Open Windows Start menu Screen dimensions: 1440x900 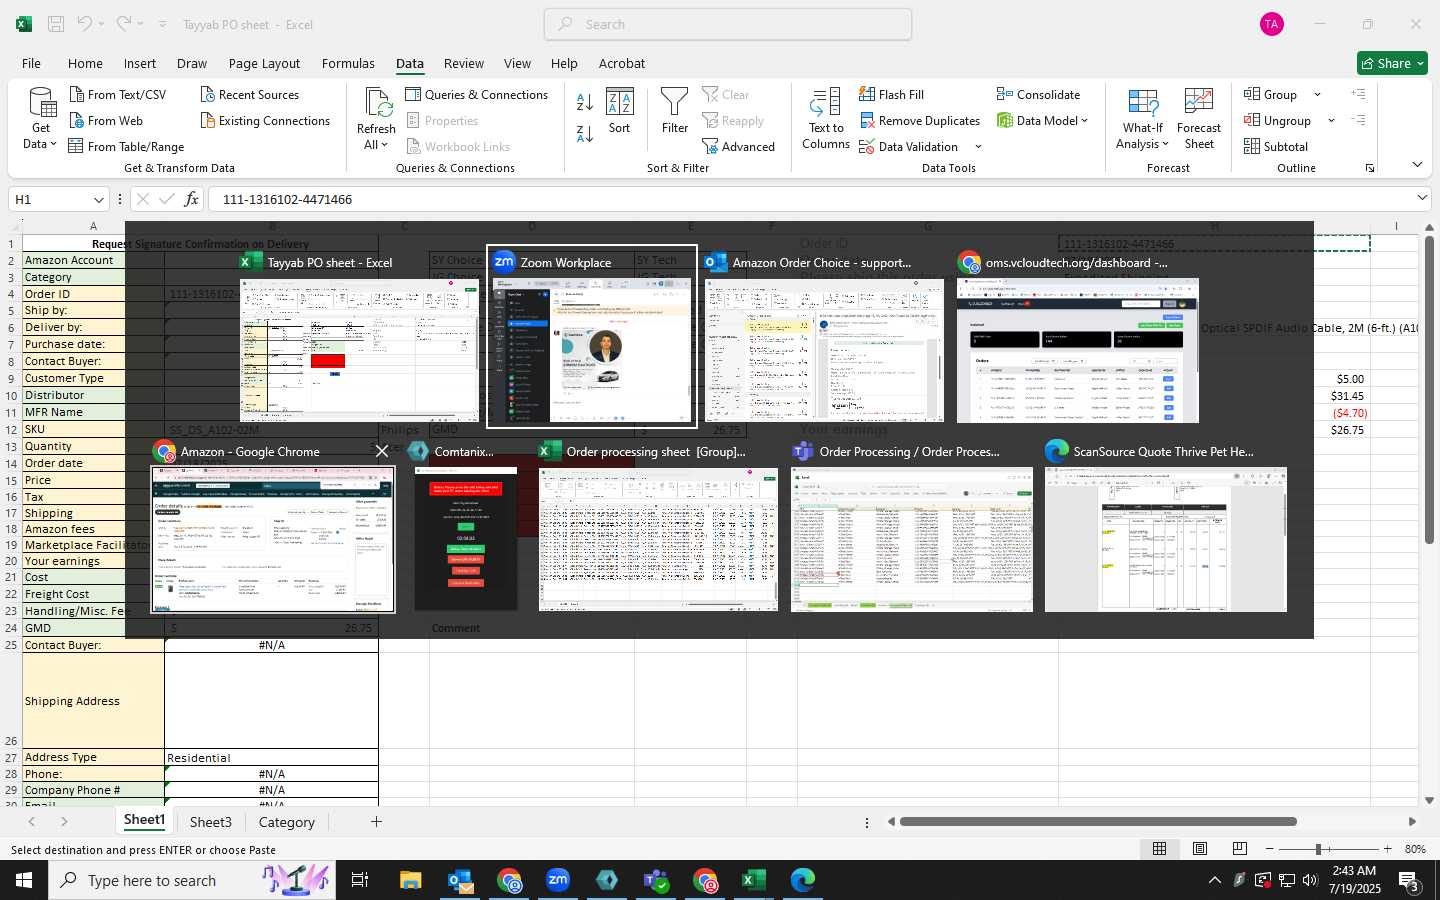pos(24,880)
